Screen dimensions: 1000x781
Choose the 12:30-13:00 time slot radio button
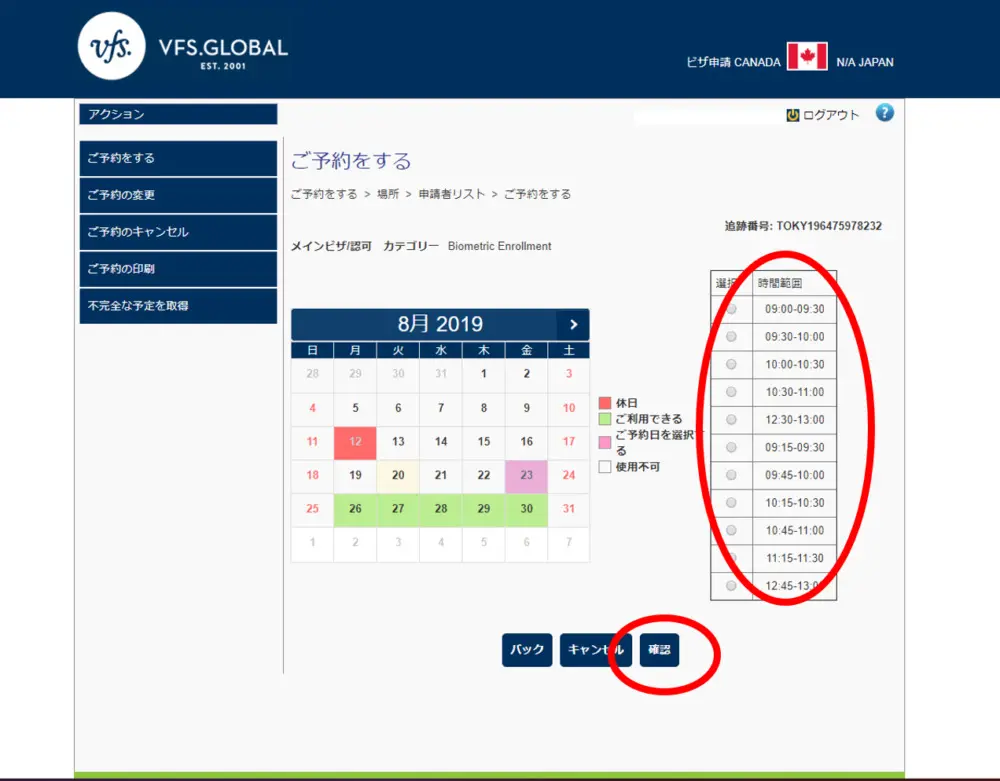pos(731,420)
